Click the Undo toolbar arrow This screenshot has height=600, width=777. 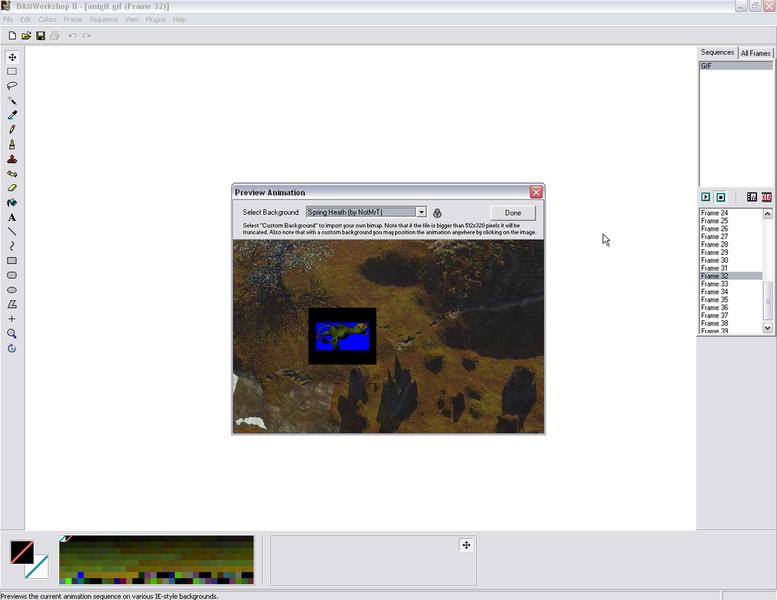click(72, 36)
